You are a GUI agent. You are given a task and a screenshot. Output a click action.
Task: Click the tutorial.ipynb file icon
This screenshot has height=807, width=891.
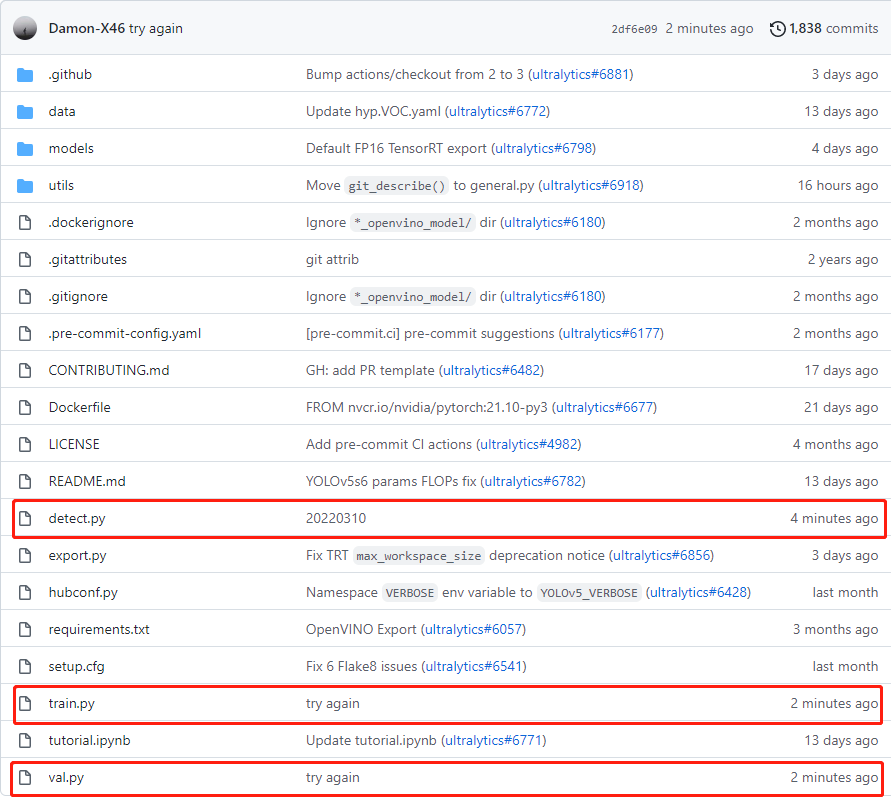[x=25, y=740]
